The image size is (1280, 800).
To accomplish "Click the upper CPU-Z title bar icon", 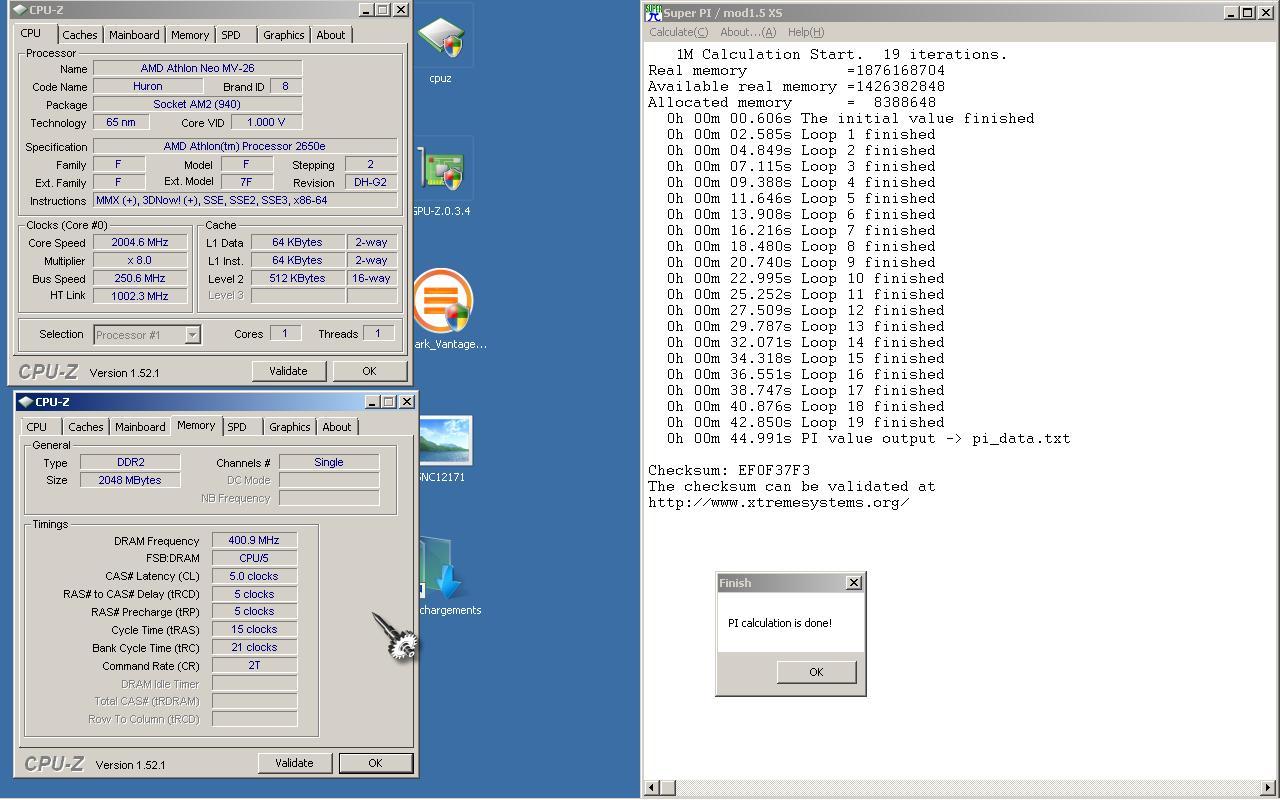I will click(20, 10).
